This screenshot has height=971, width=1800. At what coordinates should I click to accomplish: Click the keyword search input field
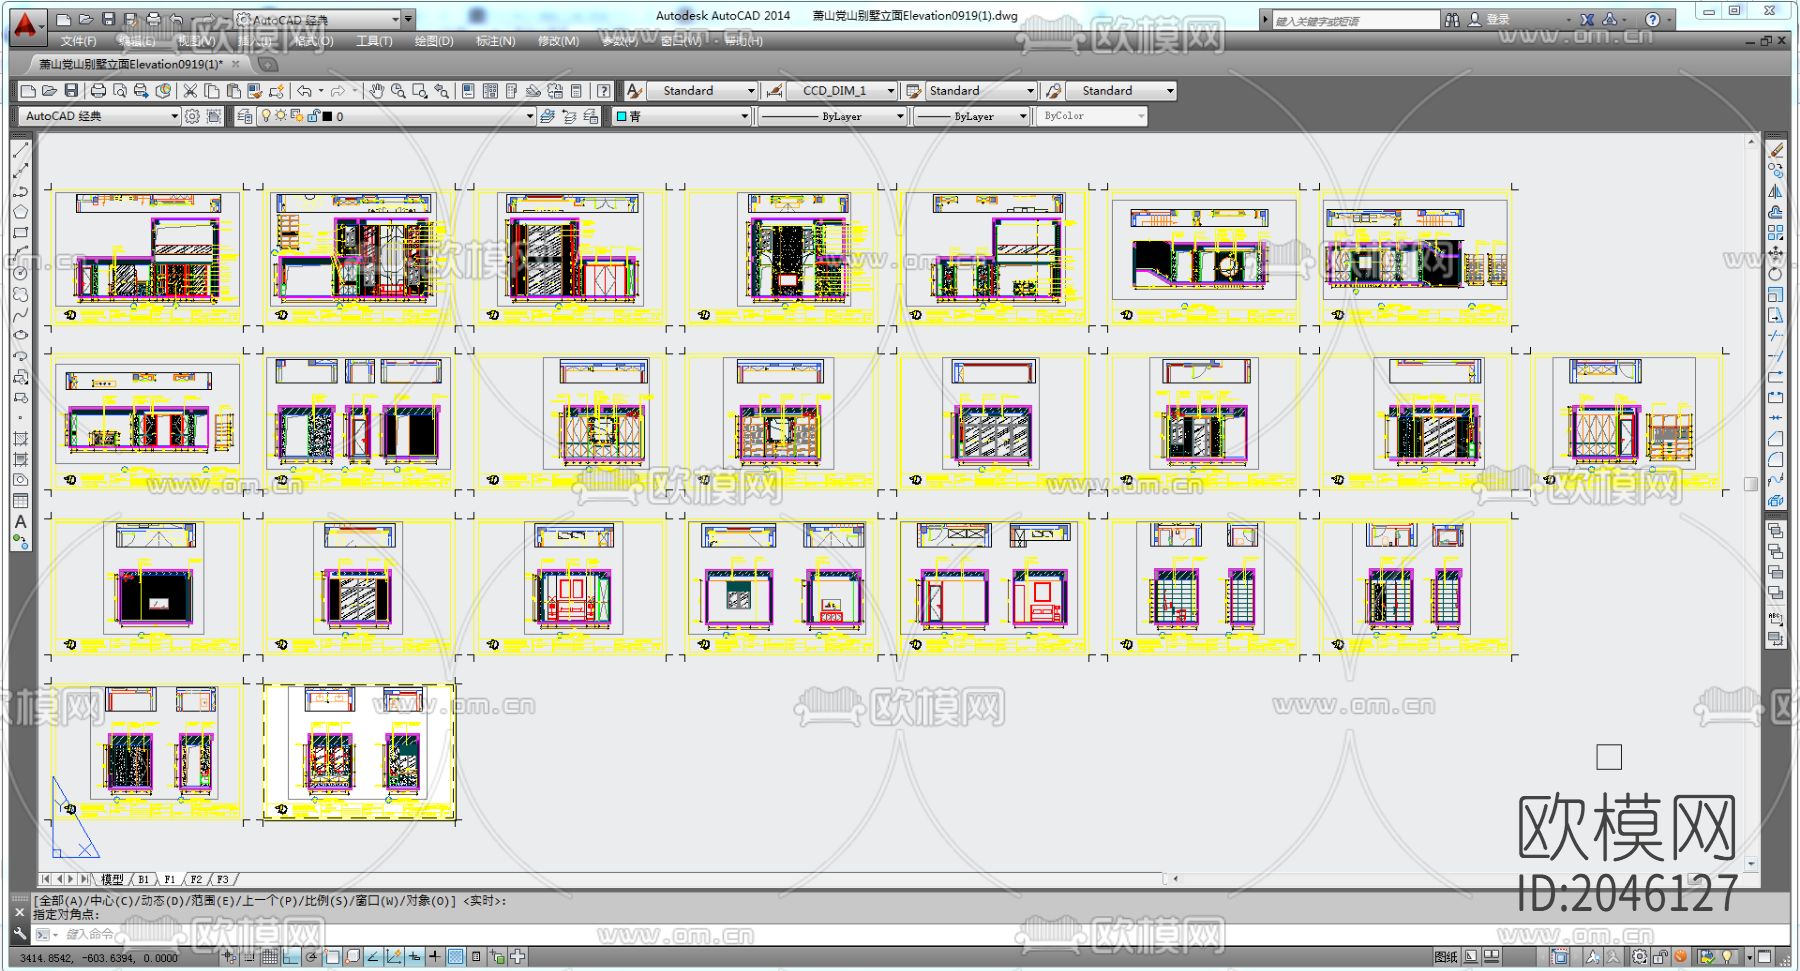1355,20
